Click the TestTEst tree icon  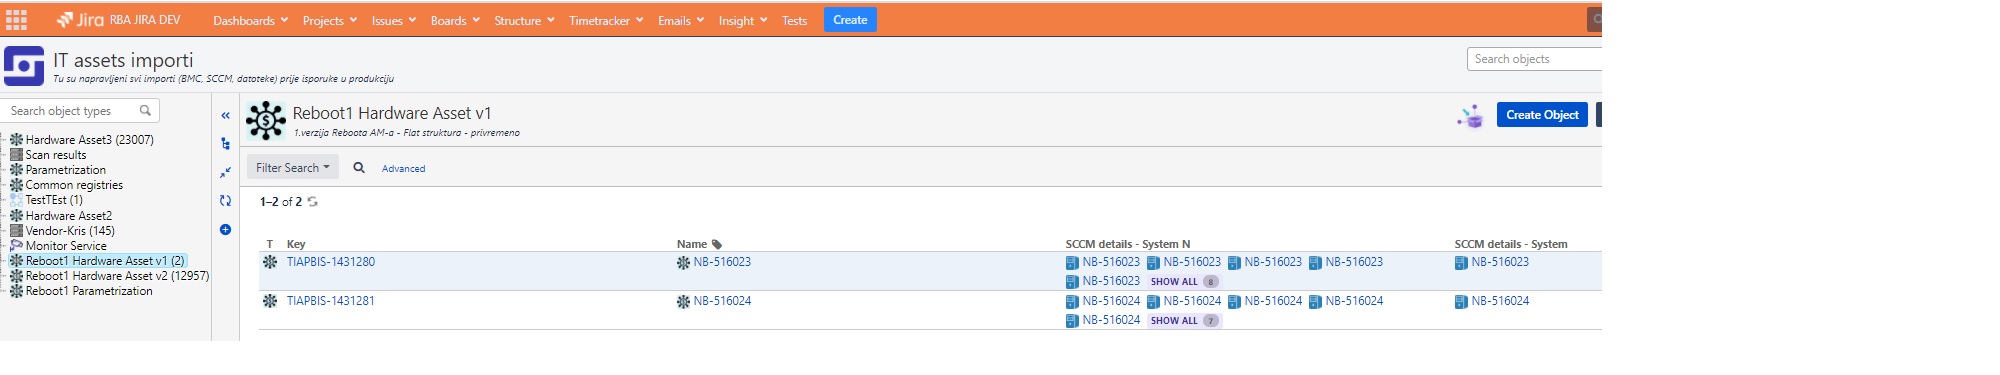pyautogui.click(x=16, y=200)
